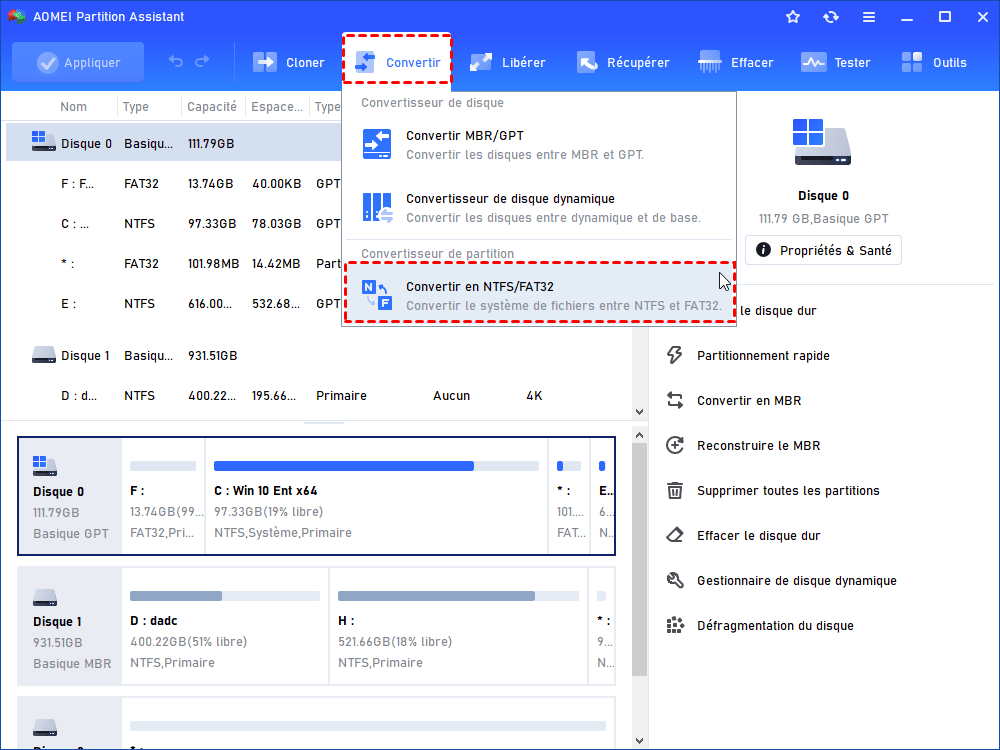
Task: Select D: NTFS 400.22 partition row
Action: pyautogui.click(x=319, y=396)
